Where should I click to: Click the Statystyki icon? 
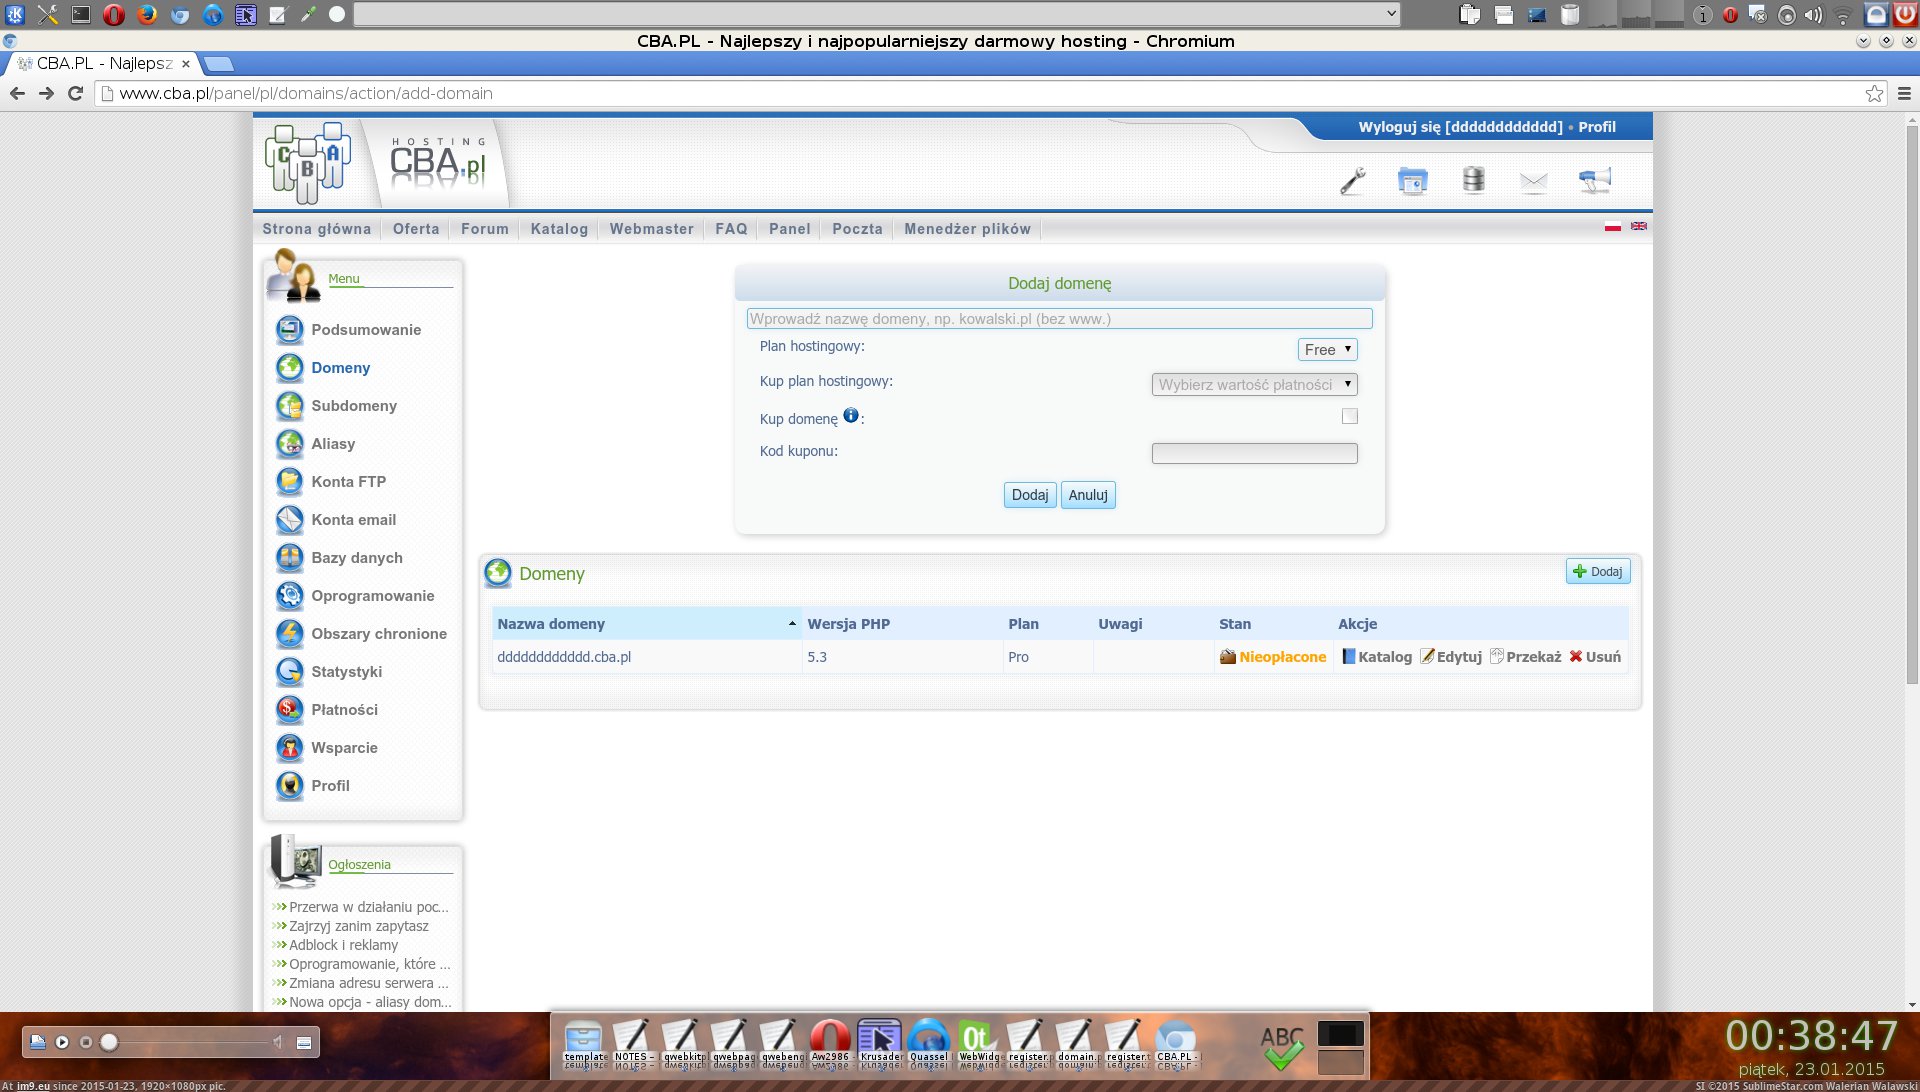tap(290, 671)
